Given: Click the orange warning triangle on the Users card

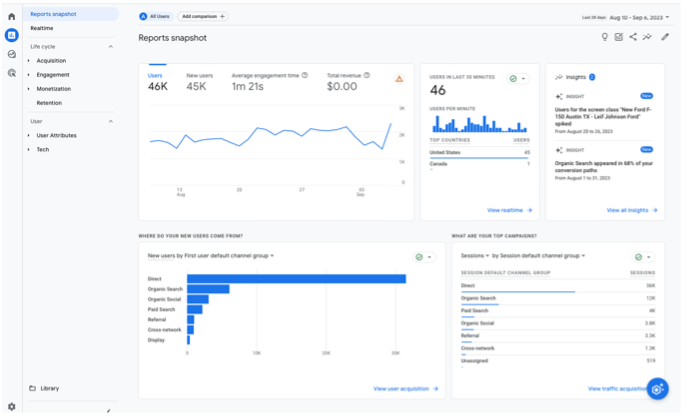Looking at the screenshot, I should pos(399,78).
